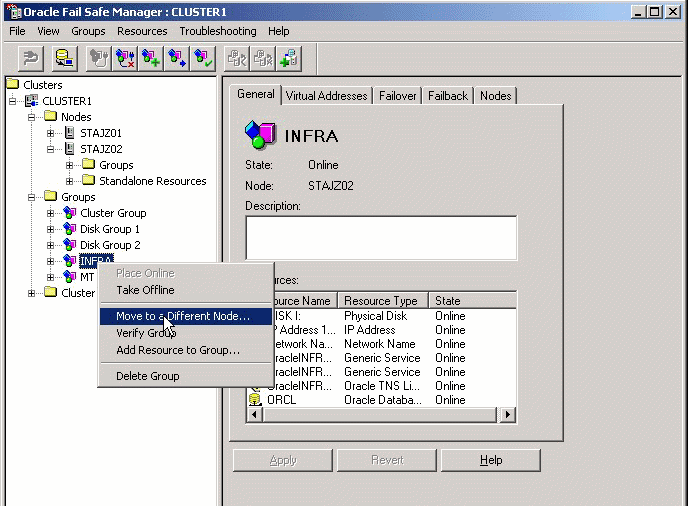Open the View menu
This screenshot has height=506, width=688.
(48, 31)
